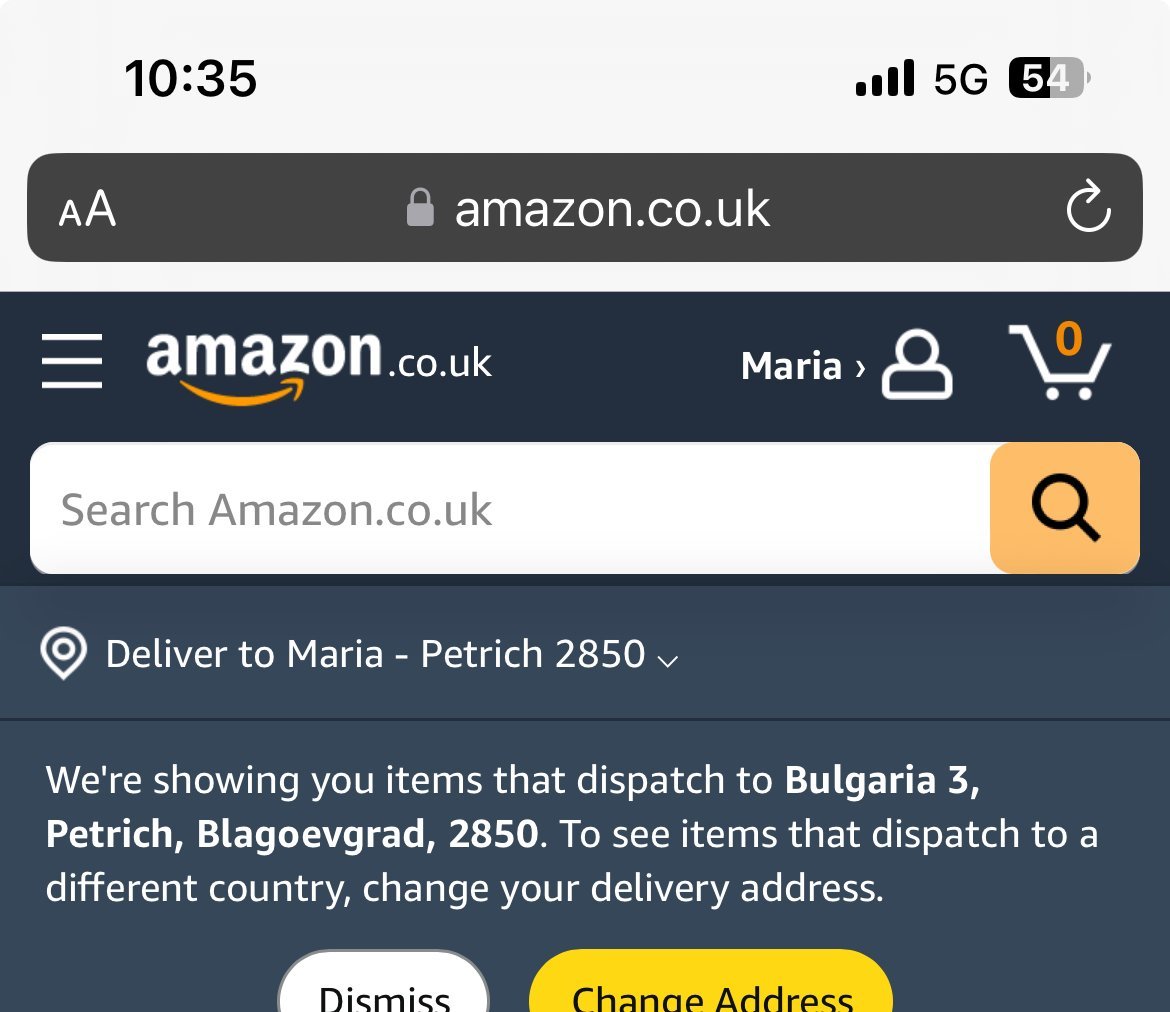The width and height of the screenshot is (1170, 1012).
Task: Open the AA text size menu
Action: coord(87,208)
